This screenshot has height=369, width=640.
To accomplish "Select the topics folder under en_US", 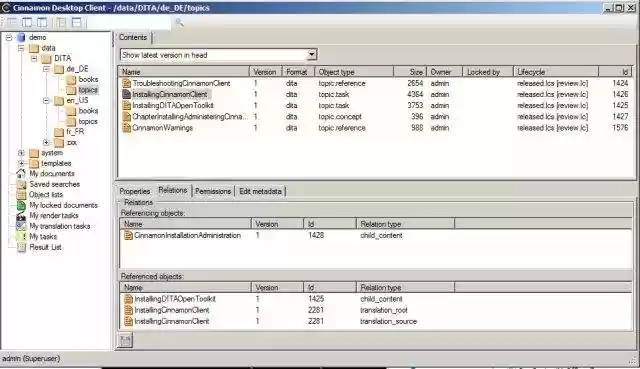I will [88, 122].
